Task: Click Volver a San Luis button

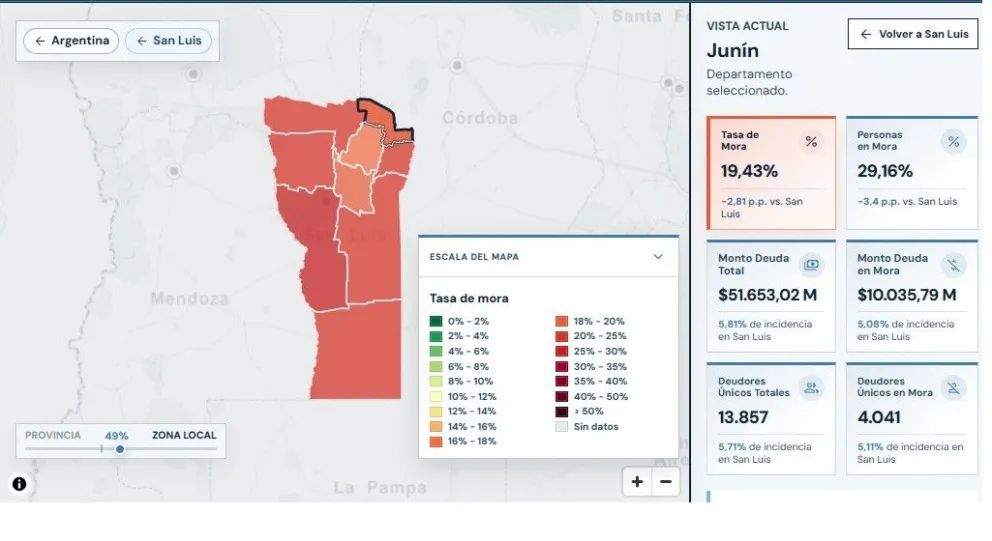Action: pyautogui.click(x=914, y=34)
